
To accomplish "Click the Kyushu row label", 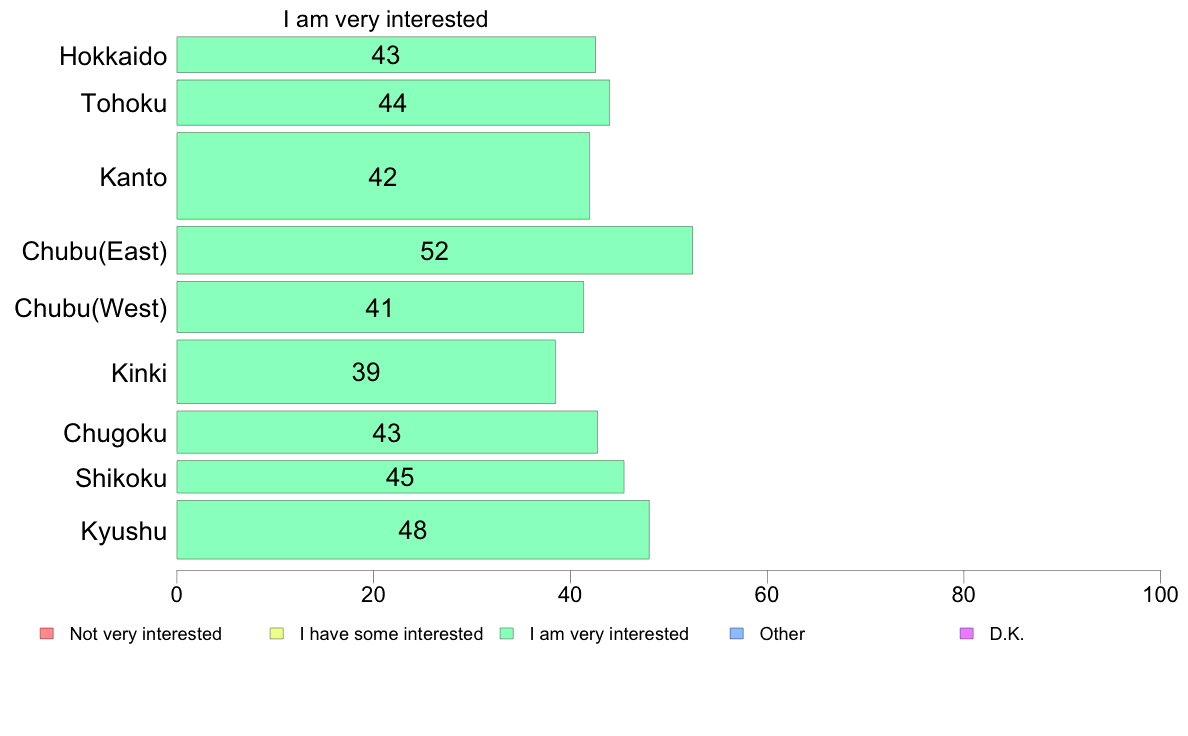I will [123, 531].
